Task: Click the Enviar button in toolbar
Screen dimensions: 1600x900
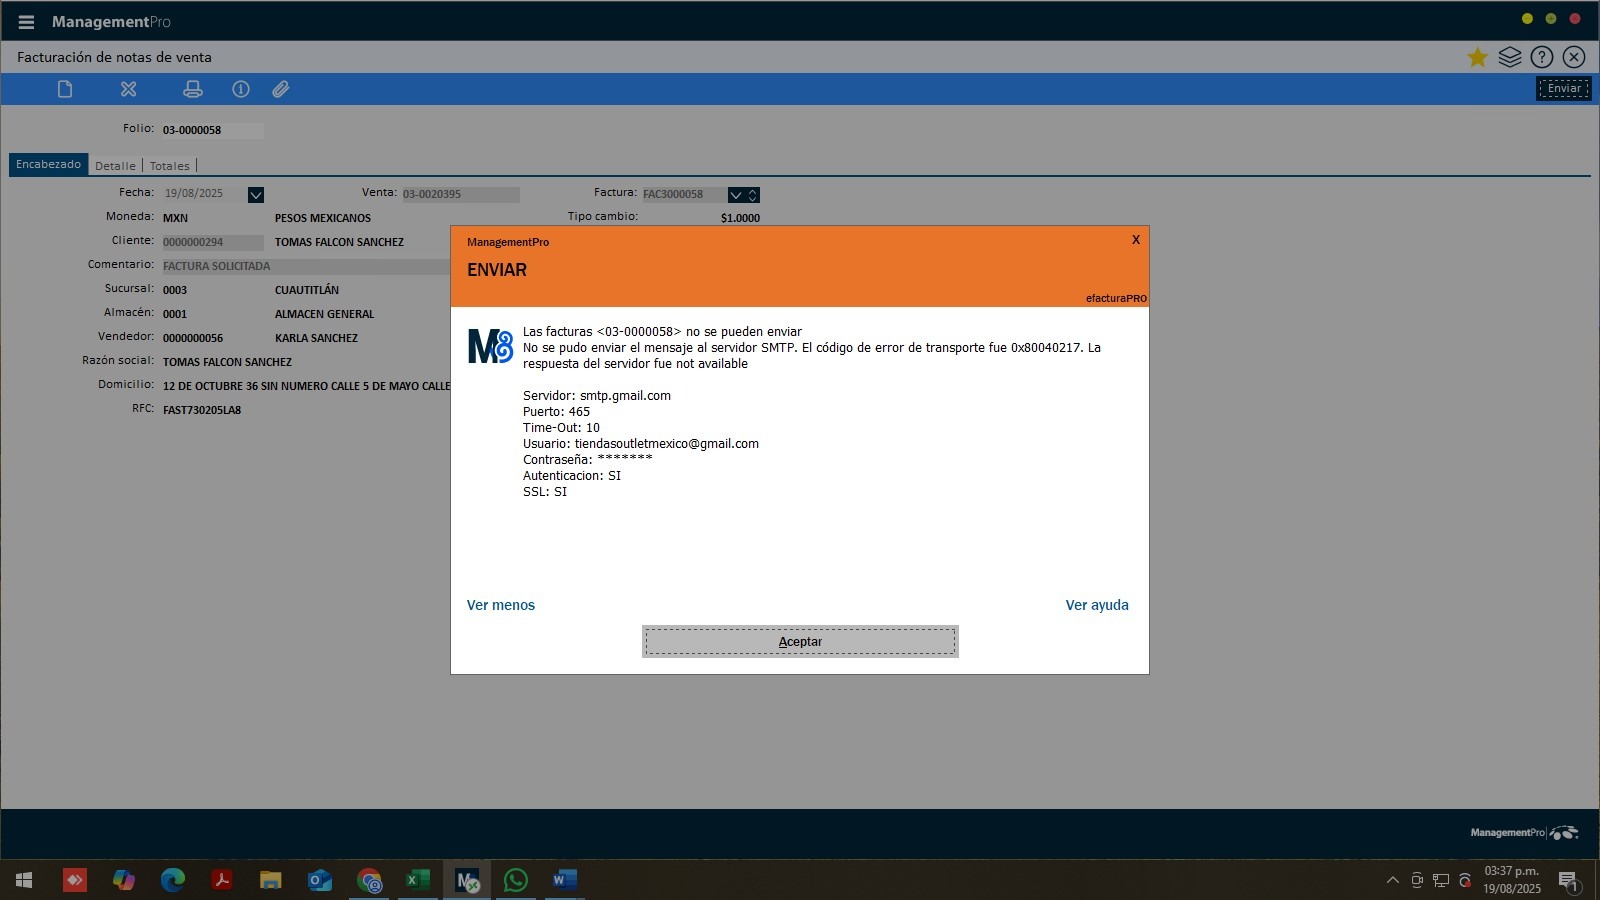Action: coord(1564,88)
